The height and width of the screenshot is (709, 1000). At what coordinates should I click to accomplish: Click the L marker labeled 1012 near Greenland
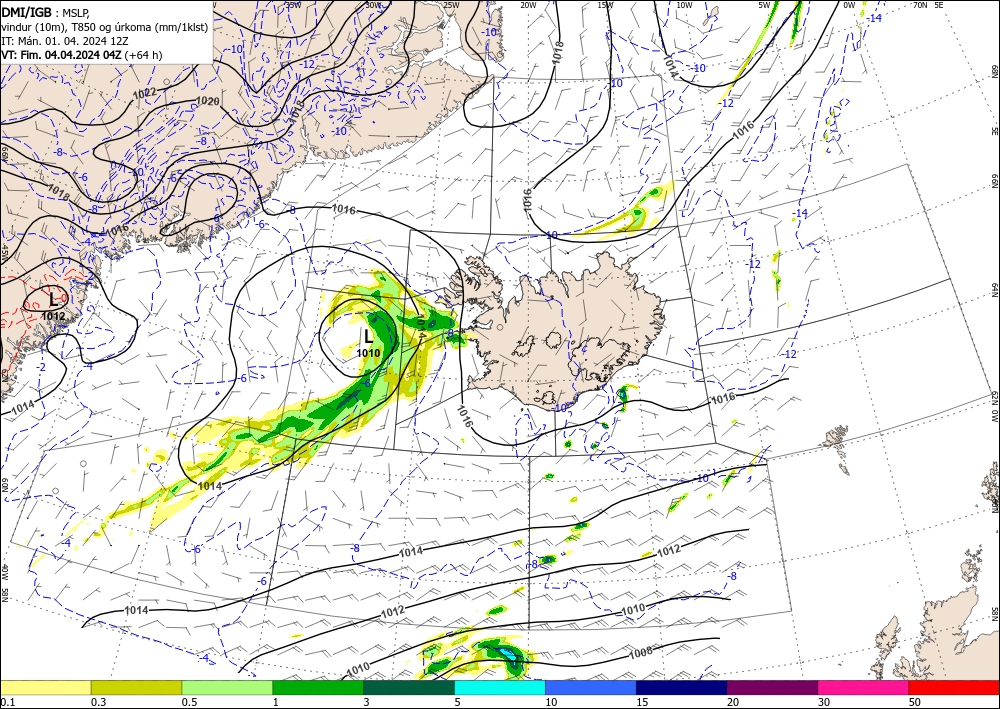tap(54, 298)
